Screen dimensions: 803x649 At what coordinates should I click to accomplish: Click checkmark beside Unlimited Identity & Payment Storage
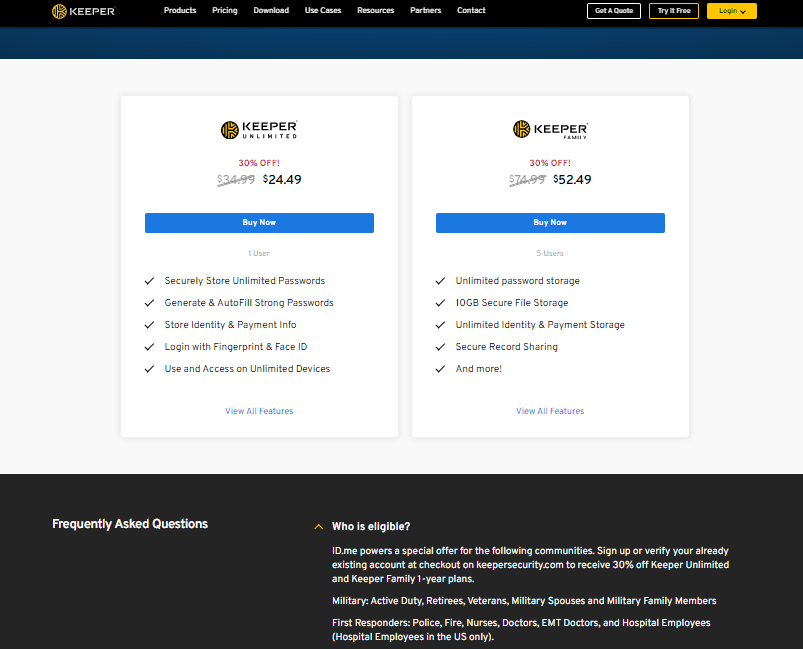point(440,325)
